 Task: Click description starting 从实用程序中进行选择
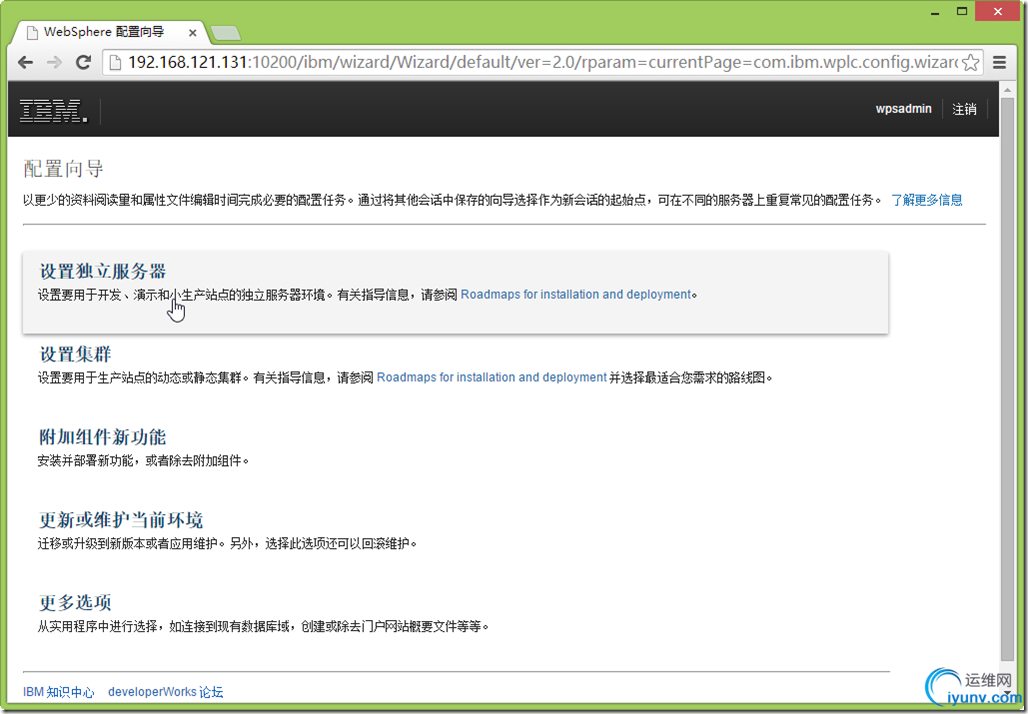pos(263,626)
